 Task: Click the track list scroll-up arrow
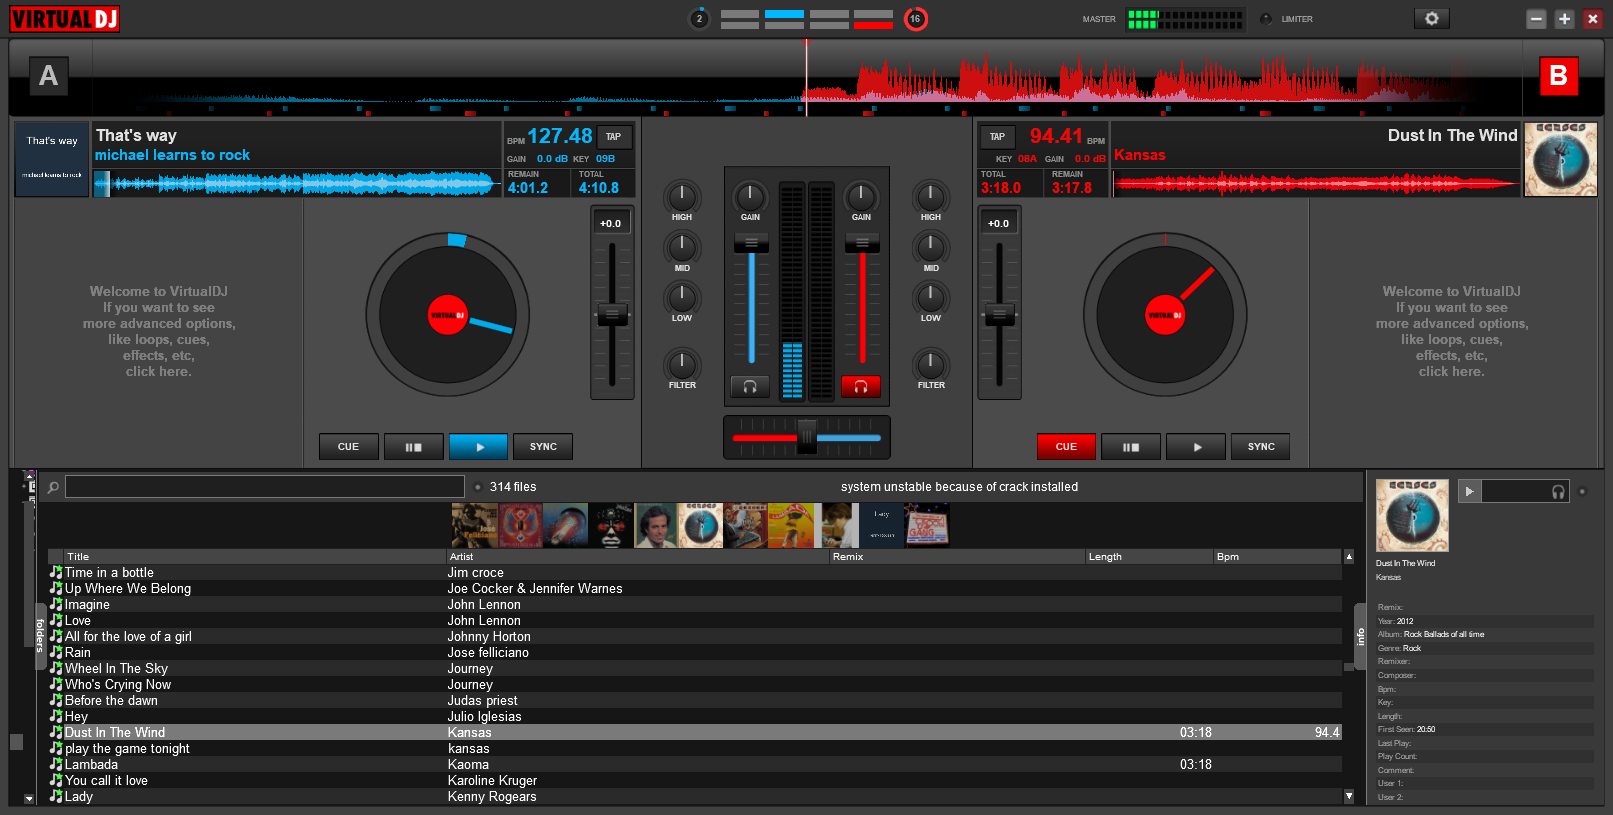pos(1348,557)
